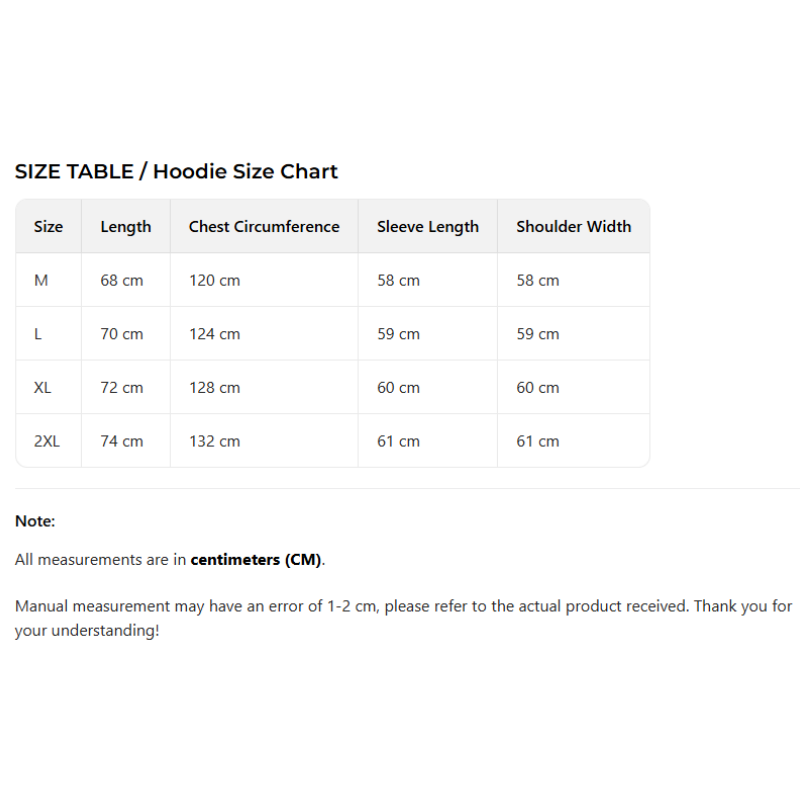Click the bold centimeters (CM) text

[256, 560]
